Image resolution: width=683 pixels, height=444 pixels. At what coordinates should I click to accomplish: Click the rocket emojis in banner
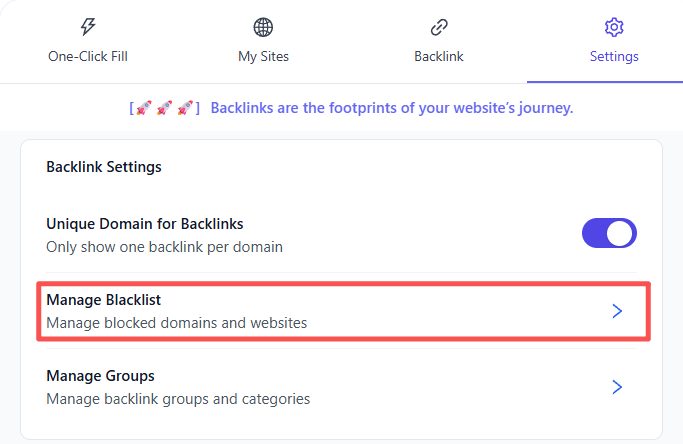(165, 108)
